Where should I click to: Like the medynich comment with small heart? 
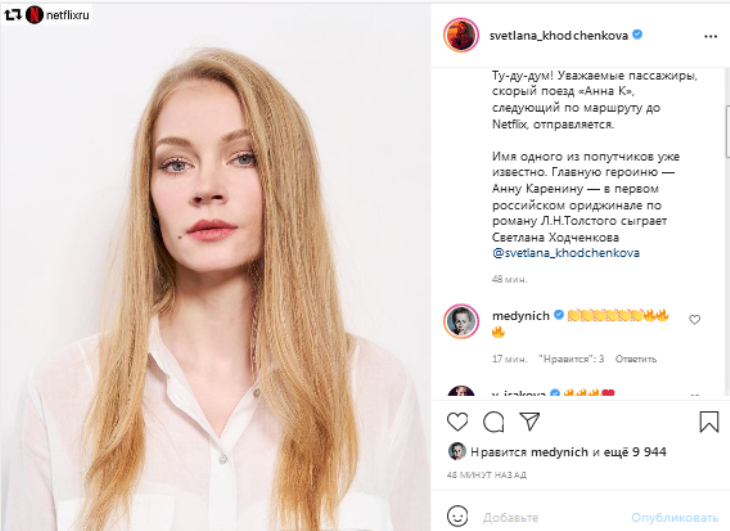tap(695, 320)
